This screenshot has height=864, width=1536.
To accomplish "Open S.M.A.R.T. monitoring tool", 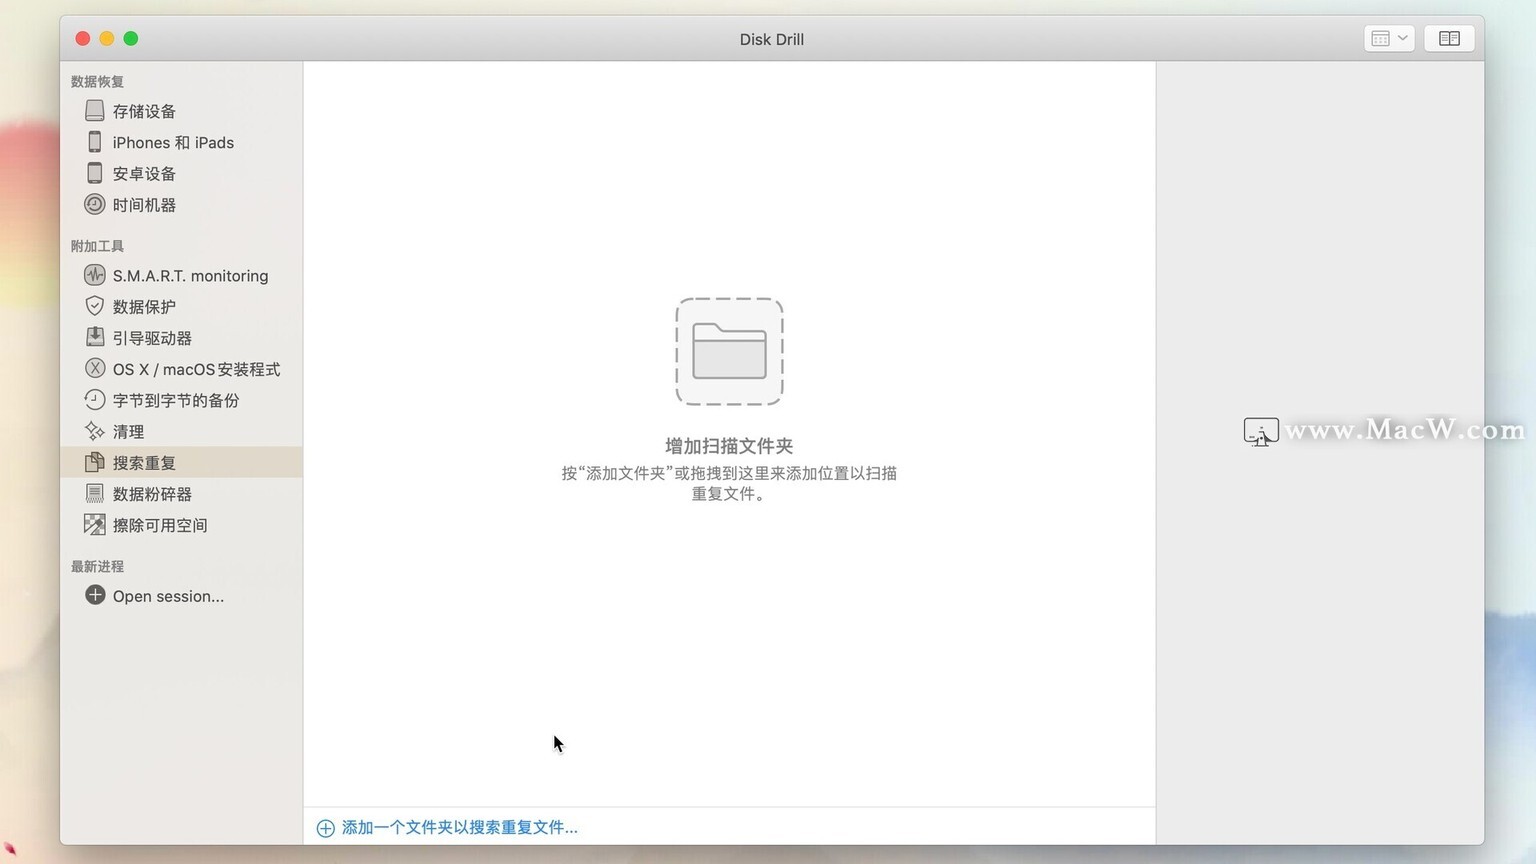I will (181, 275).
